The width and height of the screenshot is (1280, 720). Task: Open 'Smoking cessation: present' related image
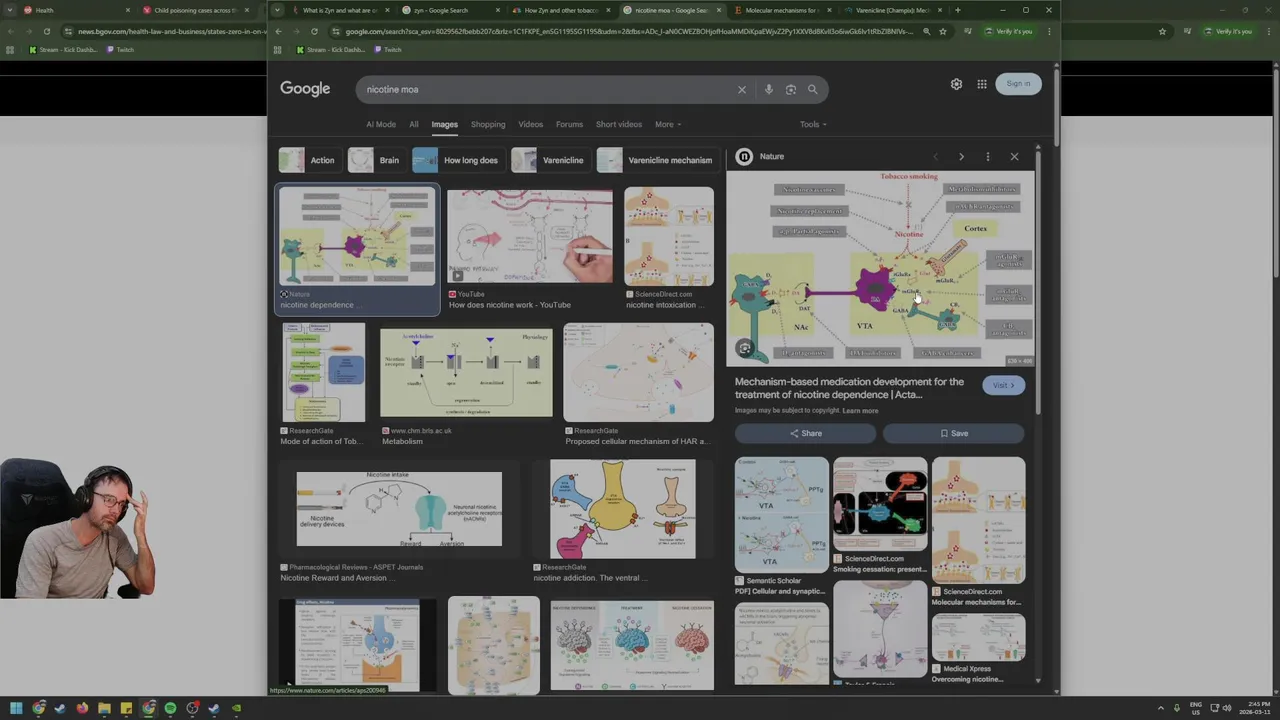(x=880, y=504)
